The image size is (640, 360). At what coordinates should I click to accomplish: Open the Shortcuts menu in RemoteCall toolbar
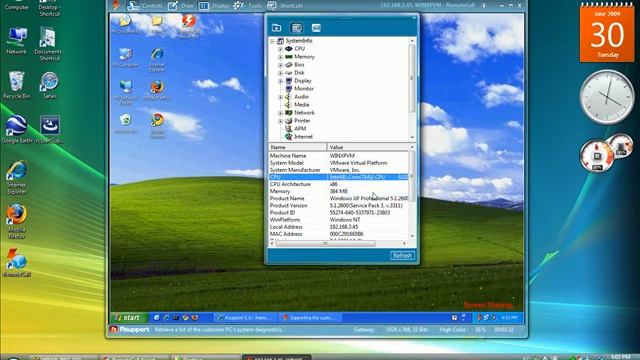285,6
